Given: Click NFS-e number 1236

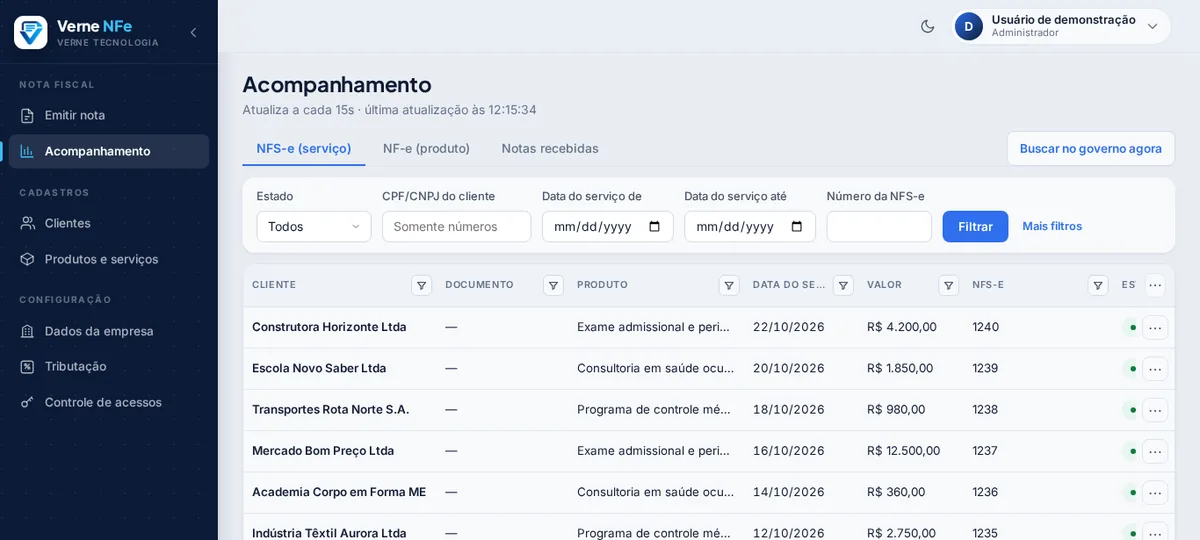Looking at the screenshot, I should [x=985, y=492].
